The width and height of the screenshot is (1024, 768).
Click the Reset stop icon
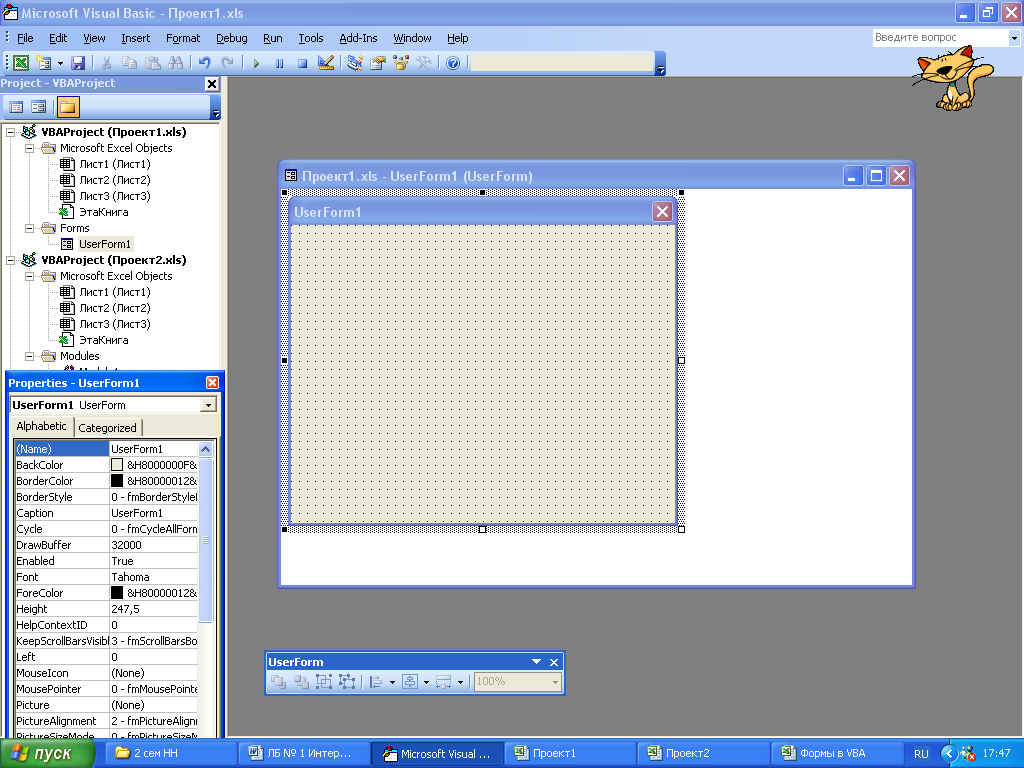coord(302,63)
